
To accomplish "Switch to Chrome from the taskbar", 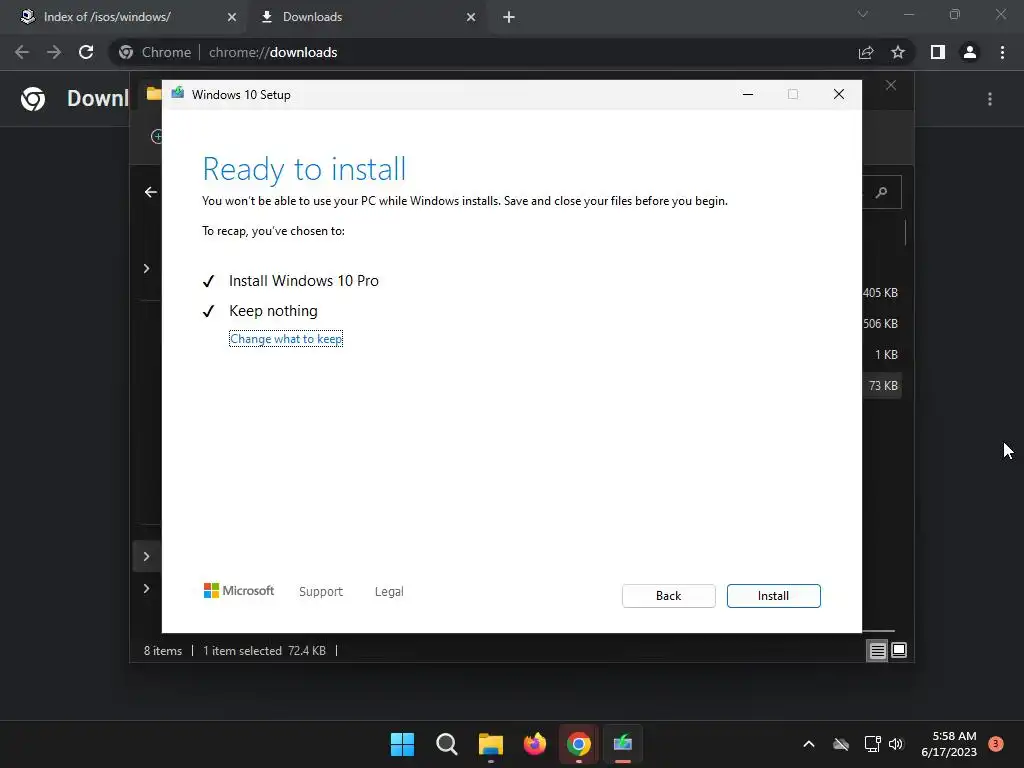I will (579, 744).
